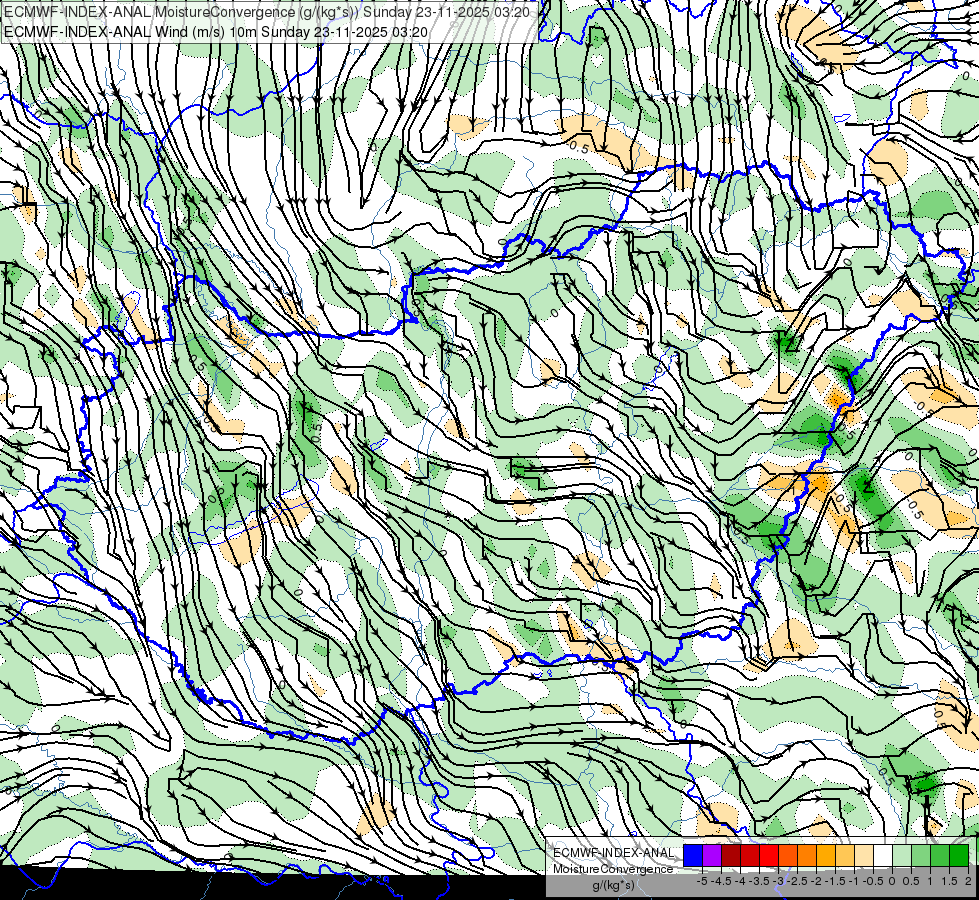Click the -4.5 tick label on legend
Screen dimensions: 979x900
click(x=722, y=881)
